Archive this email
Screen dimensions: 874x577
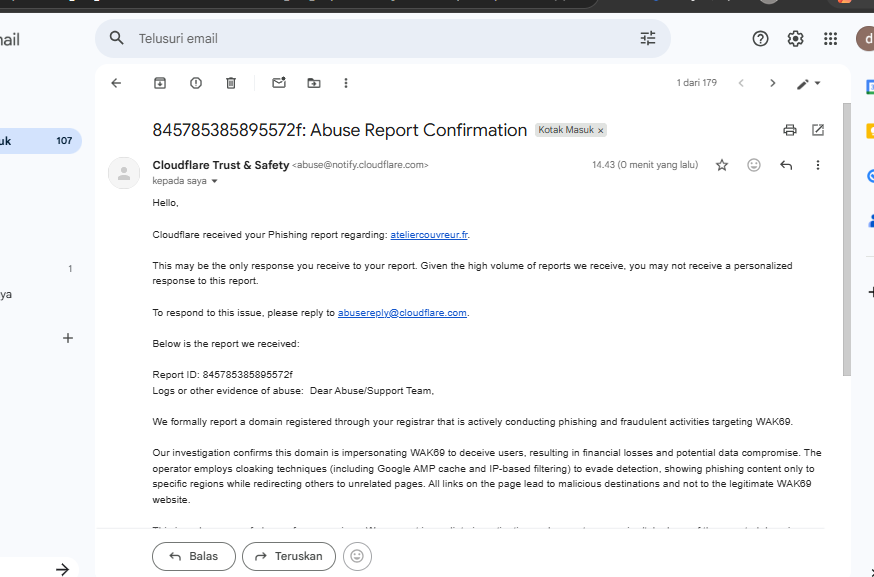pos(160,83)
